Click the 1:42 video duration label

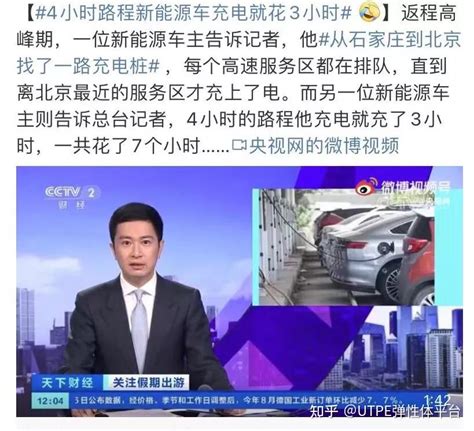pos(437,399)
